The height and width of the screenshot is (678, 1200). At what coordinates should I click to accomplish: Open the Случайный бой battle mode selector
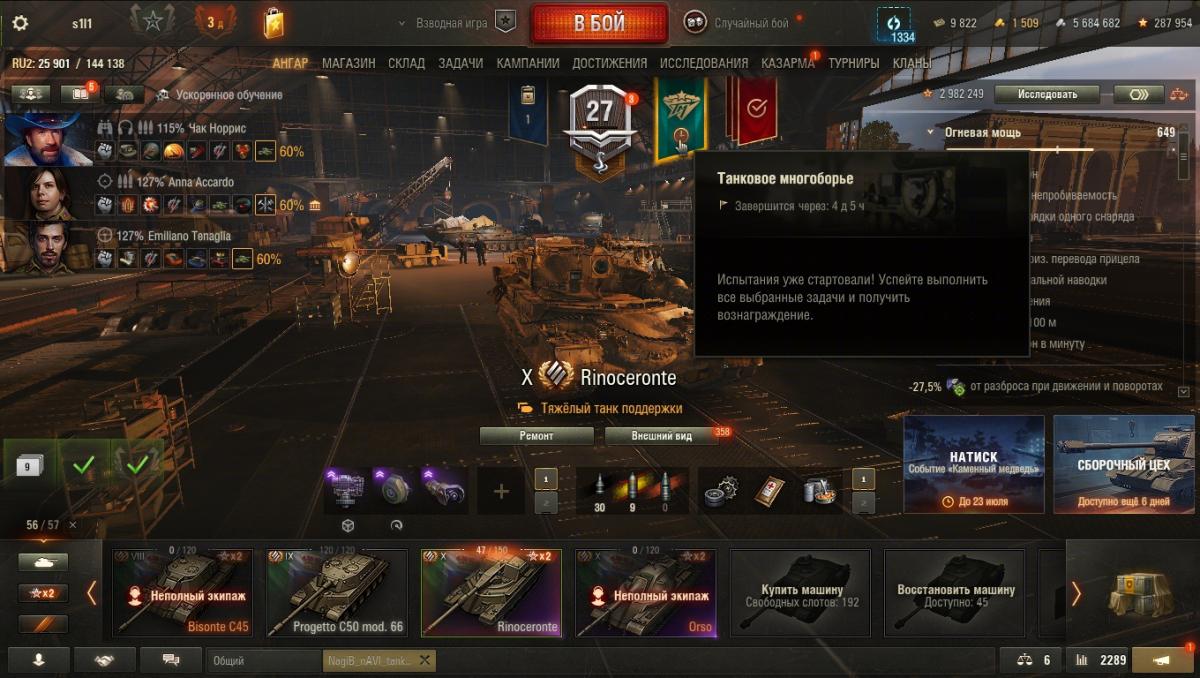coord(739,22)
